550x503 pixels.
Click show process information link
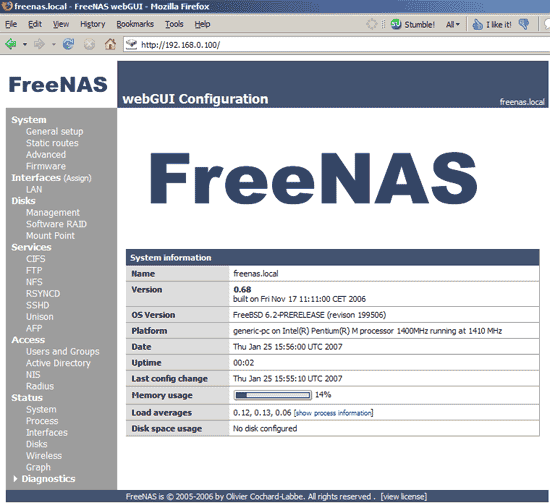tap(333, 413)
